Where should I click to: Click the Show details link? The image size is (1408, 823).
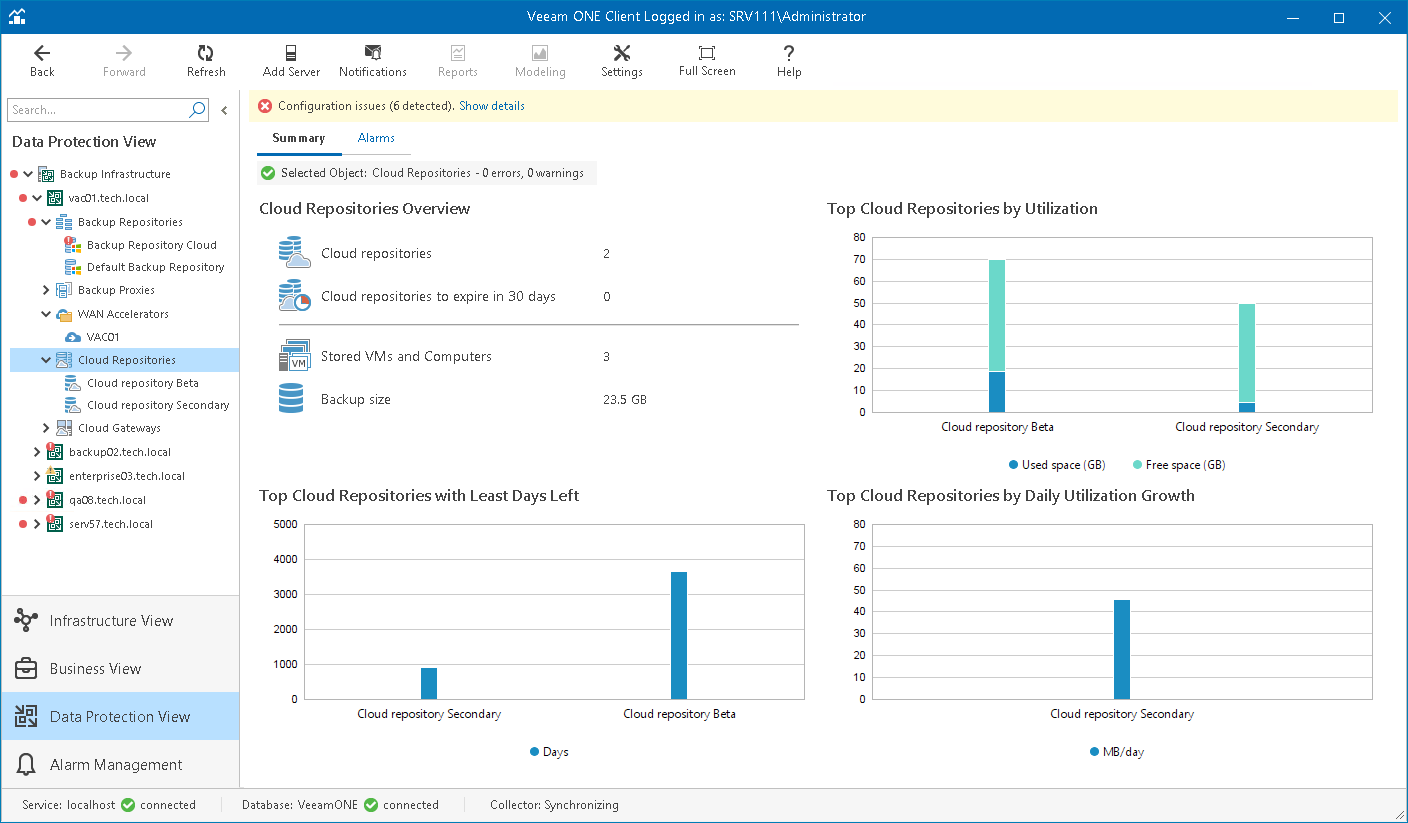(492, 106)
